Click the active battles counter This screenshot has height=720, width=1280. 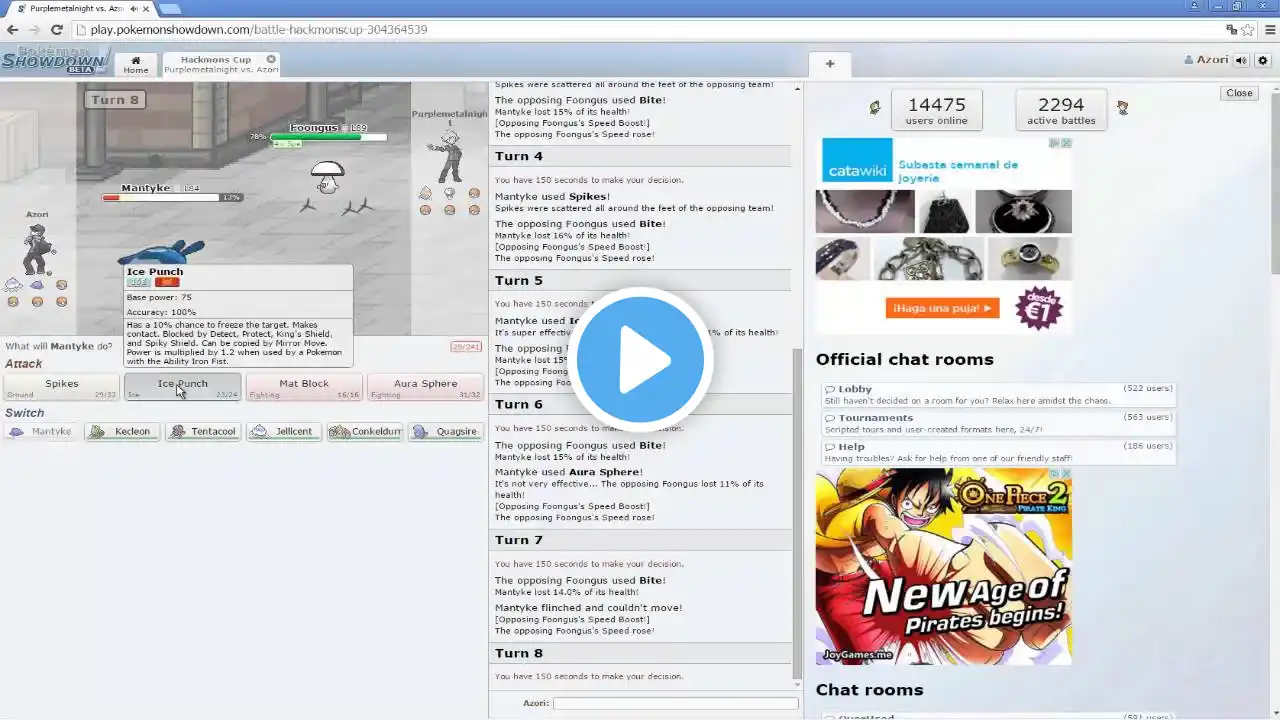1061,110
